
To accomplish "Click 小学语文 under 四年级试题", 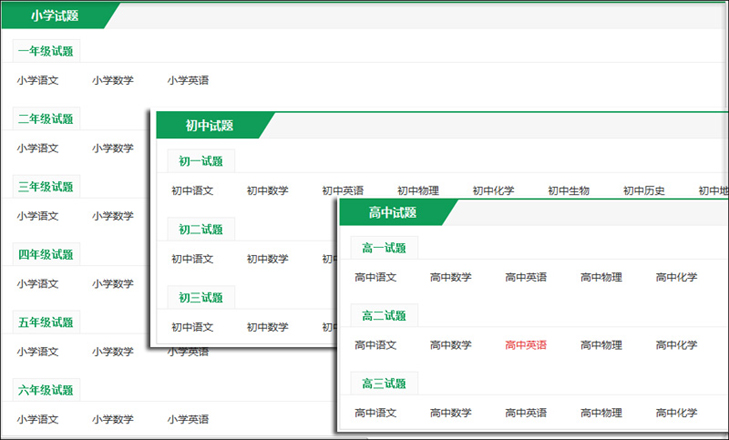I will (x=38, y=284).
